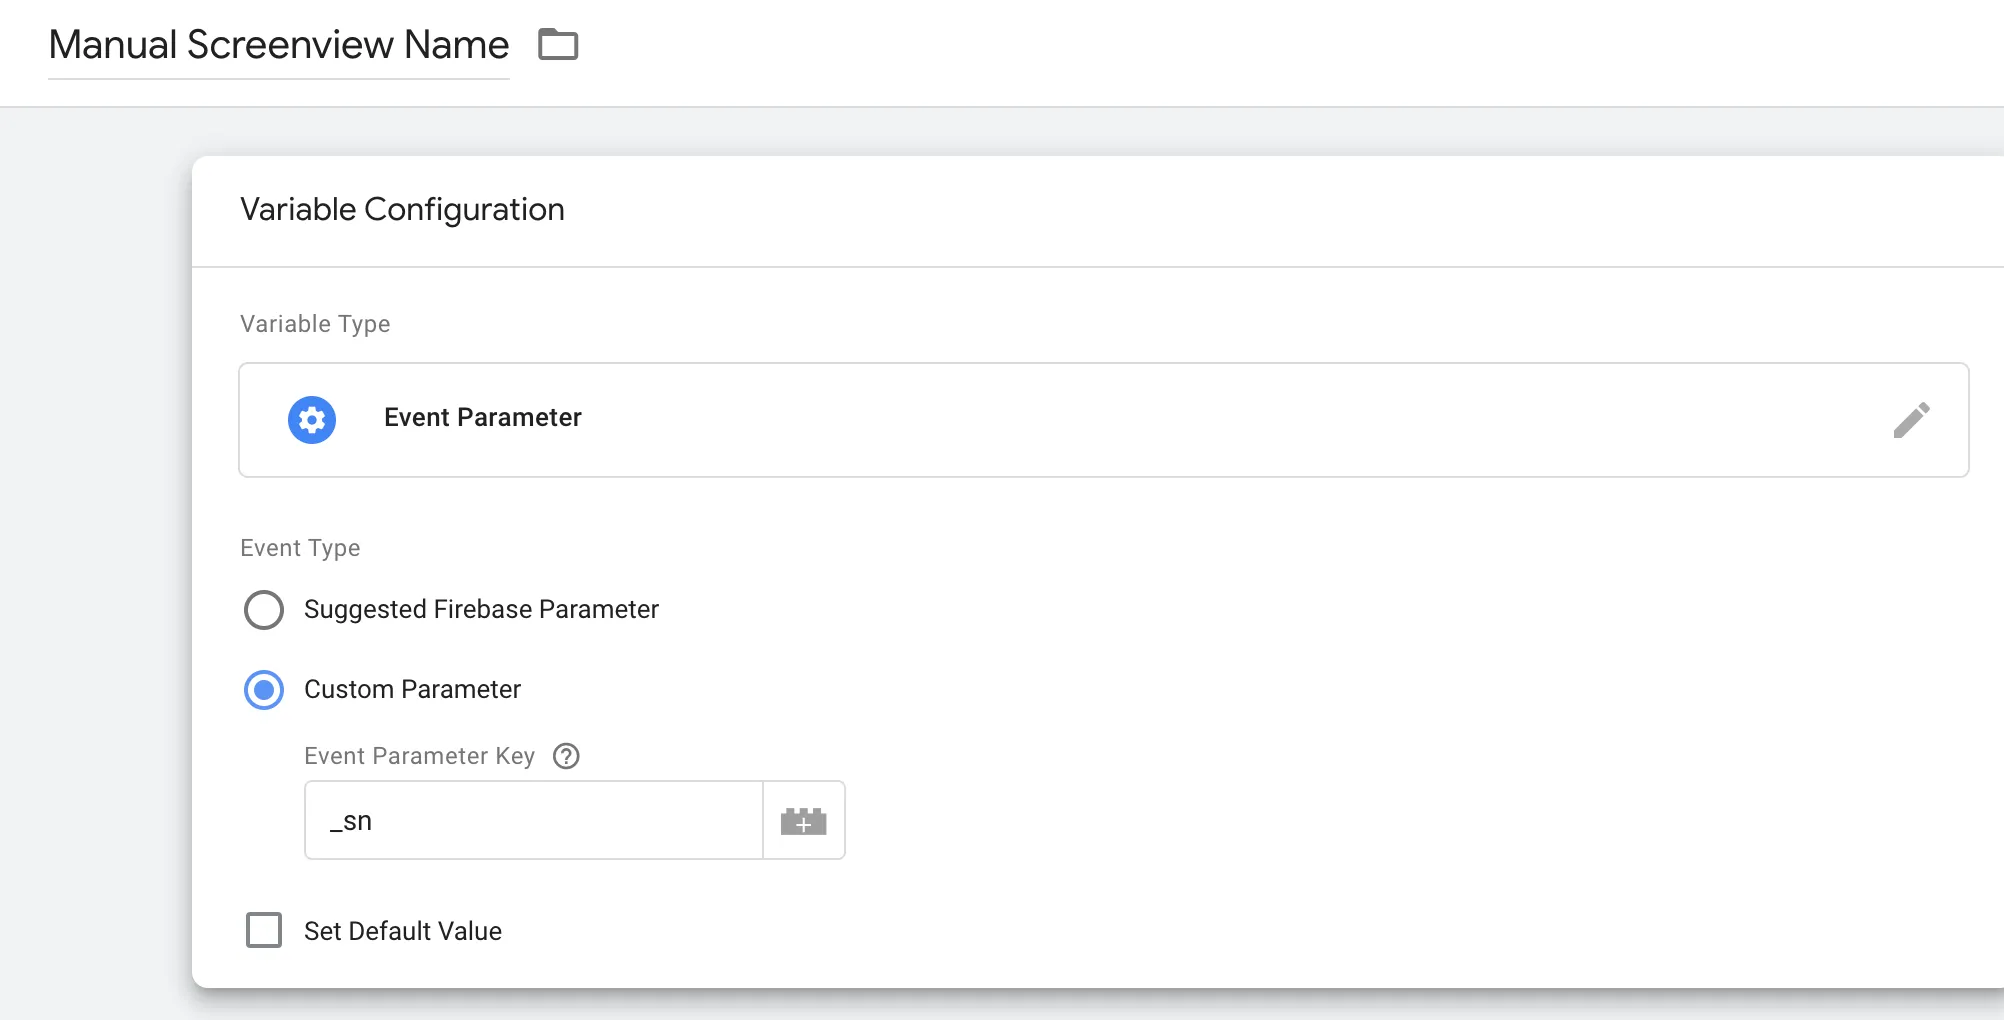
Task: Open help tooltip for Event Parameter Key
Action: 566,756
